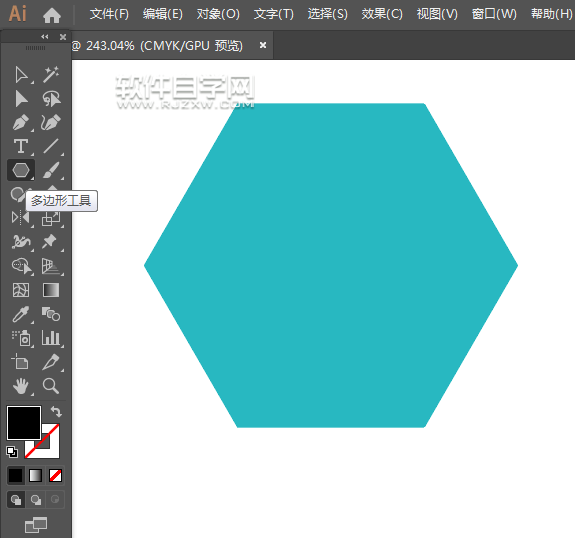Activate the Type tool
The image size is (575, 538).
[21, 146]
